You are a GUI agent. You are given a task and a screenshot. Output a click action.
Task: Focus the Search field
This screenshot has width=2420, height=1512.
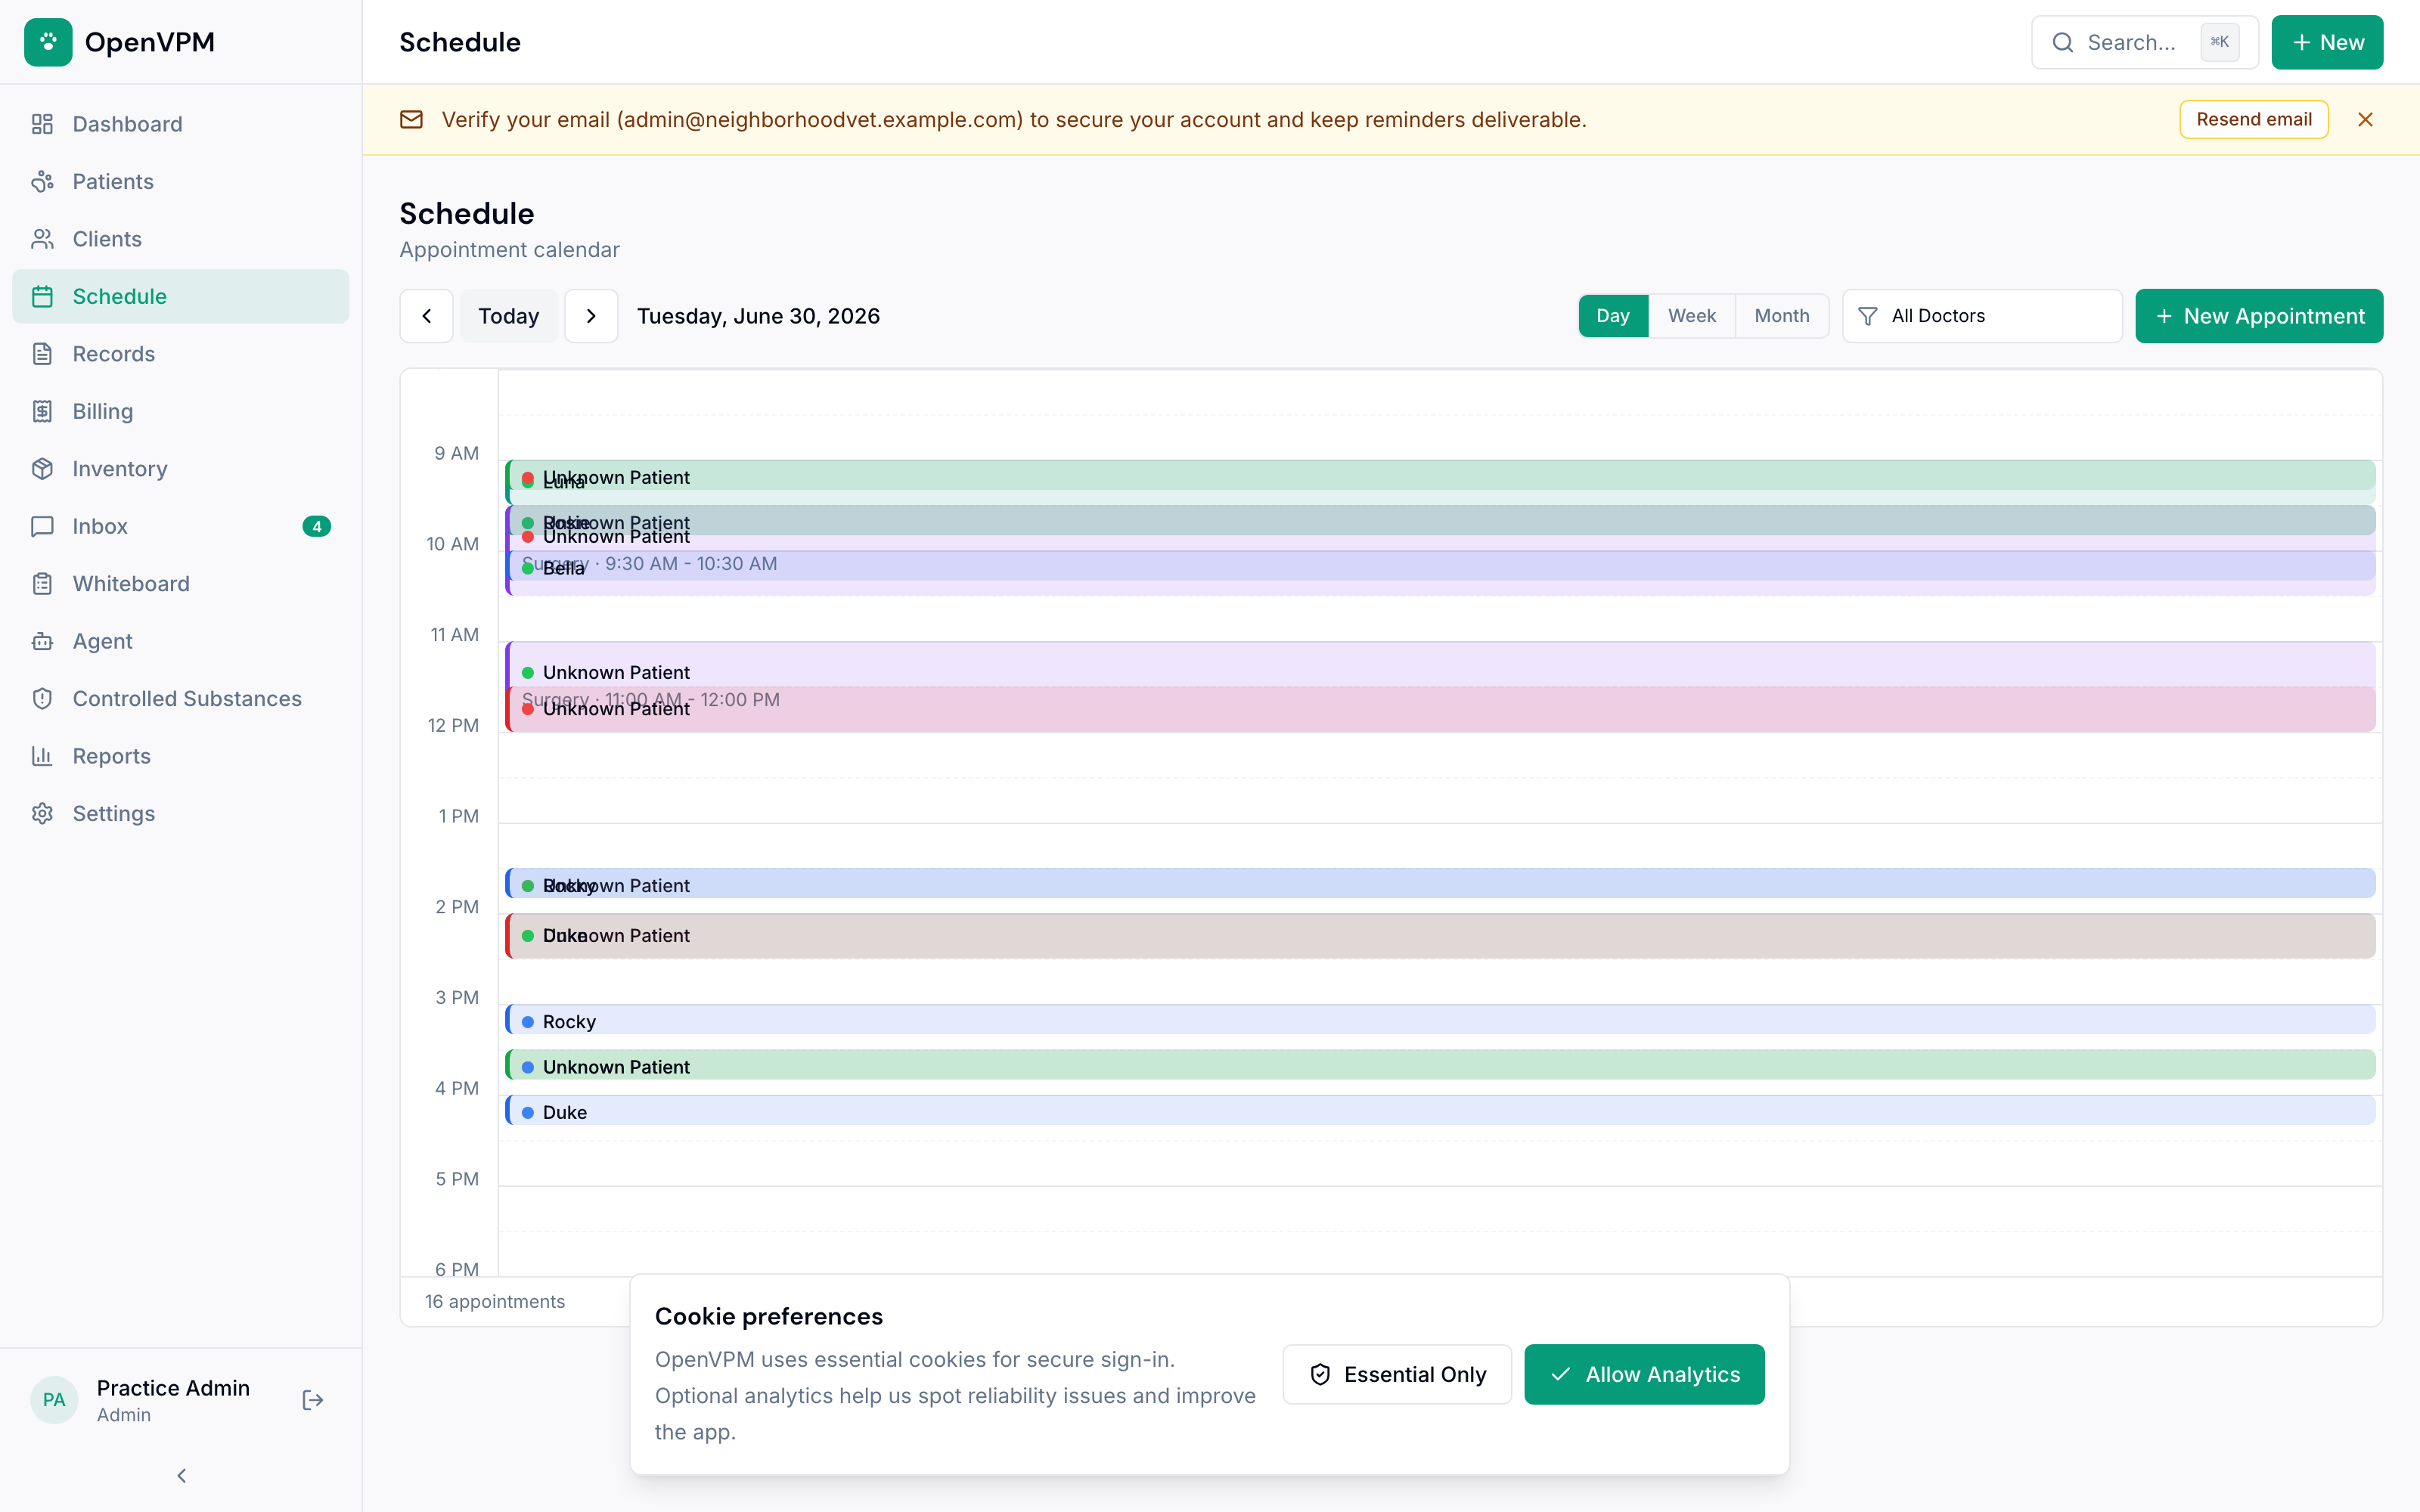coord(2144,42)
